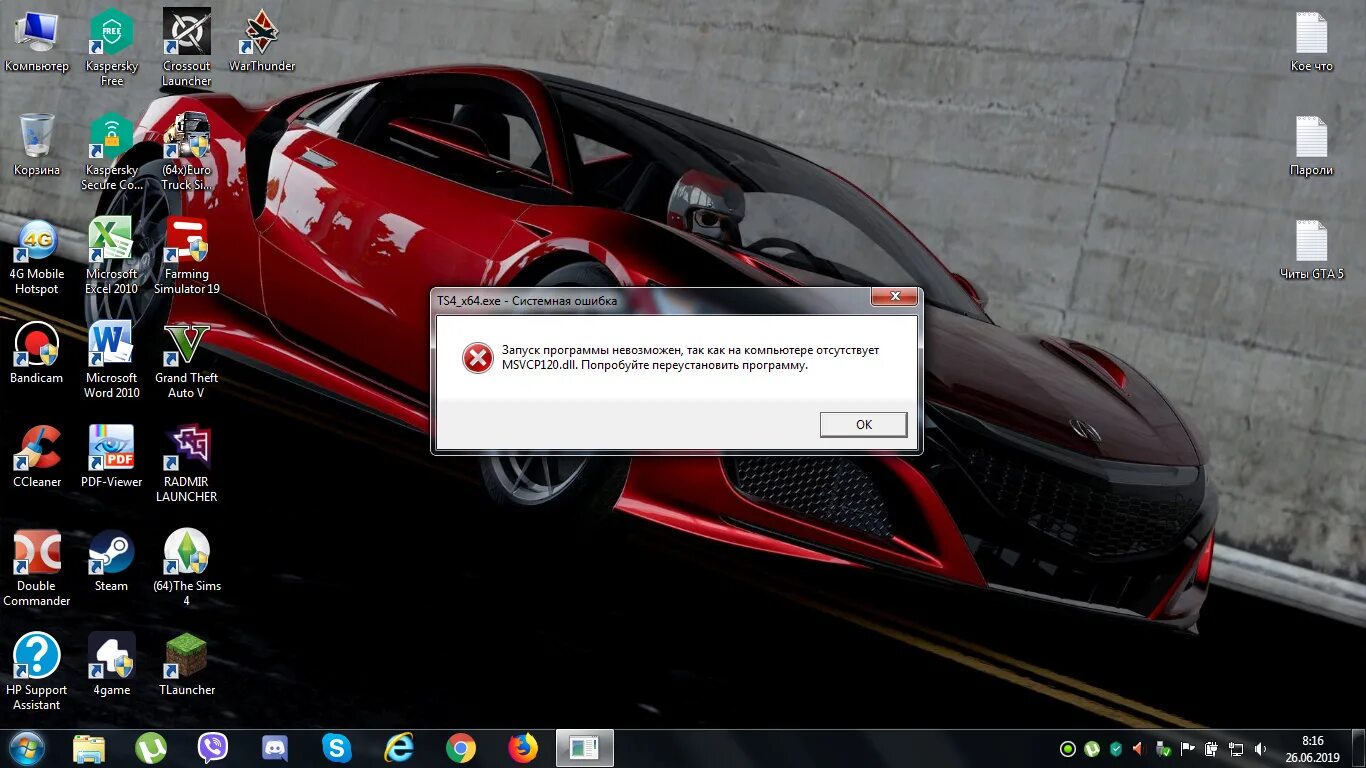Launch Firefox from the taskbar

(523, 748)
